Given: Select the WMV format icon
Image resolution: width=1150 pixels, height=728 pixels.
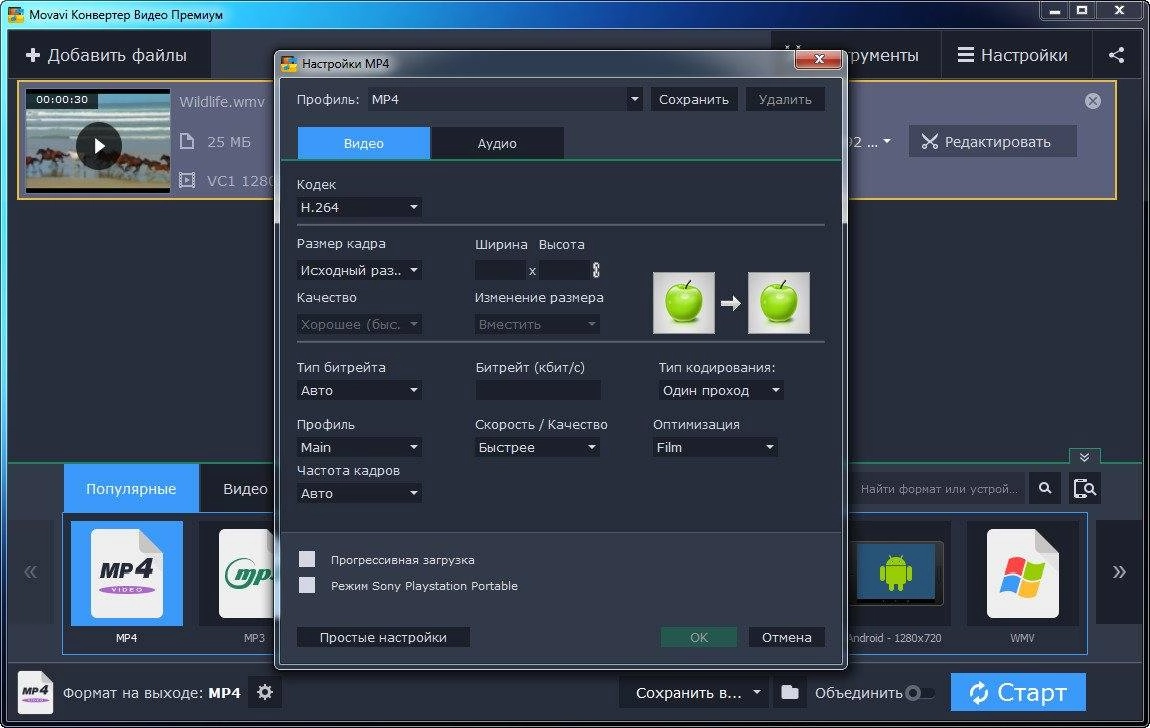Looking at the screenshot, I should tap(1022, 573).
